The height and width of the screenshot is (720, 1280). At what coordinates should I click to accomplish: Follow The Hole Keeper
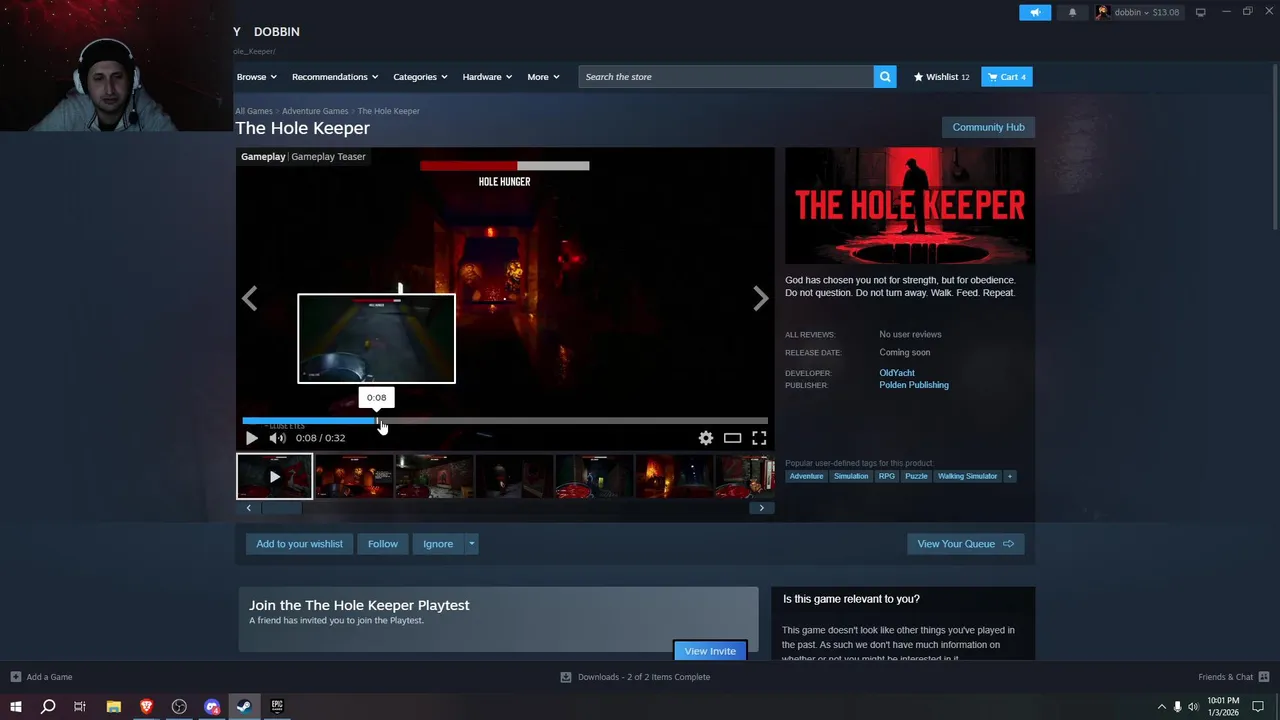coord(383,544)
